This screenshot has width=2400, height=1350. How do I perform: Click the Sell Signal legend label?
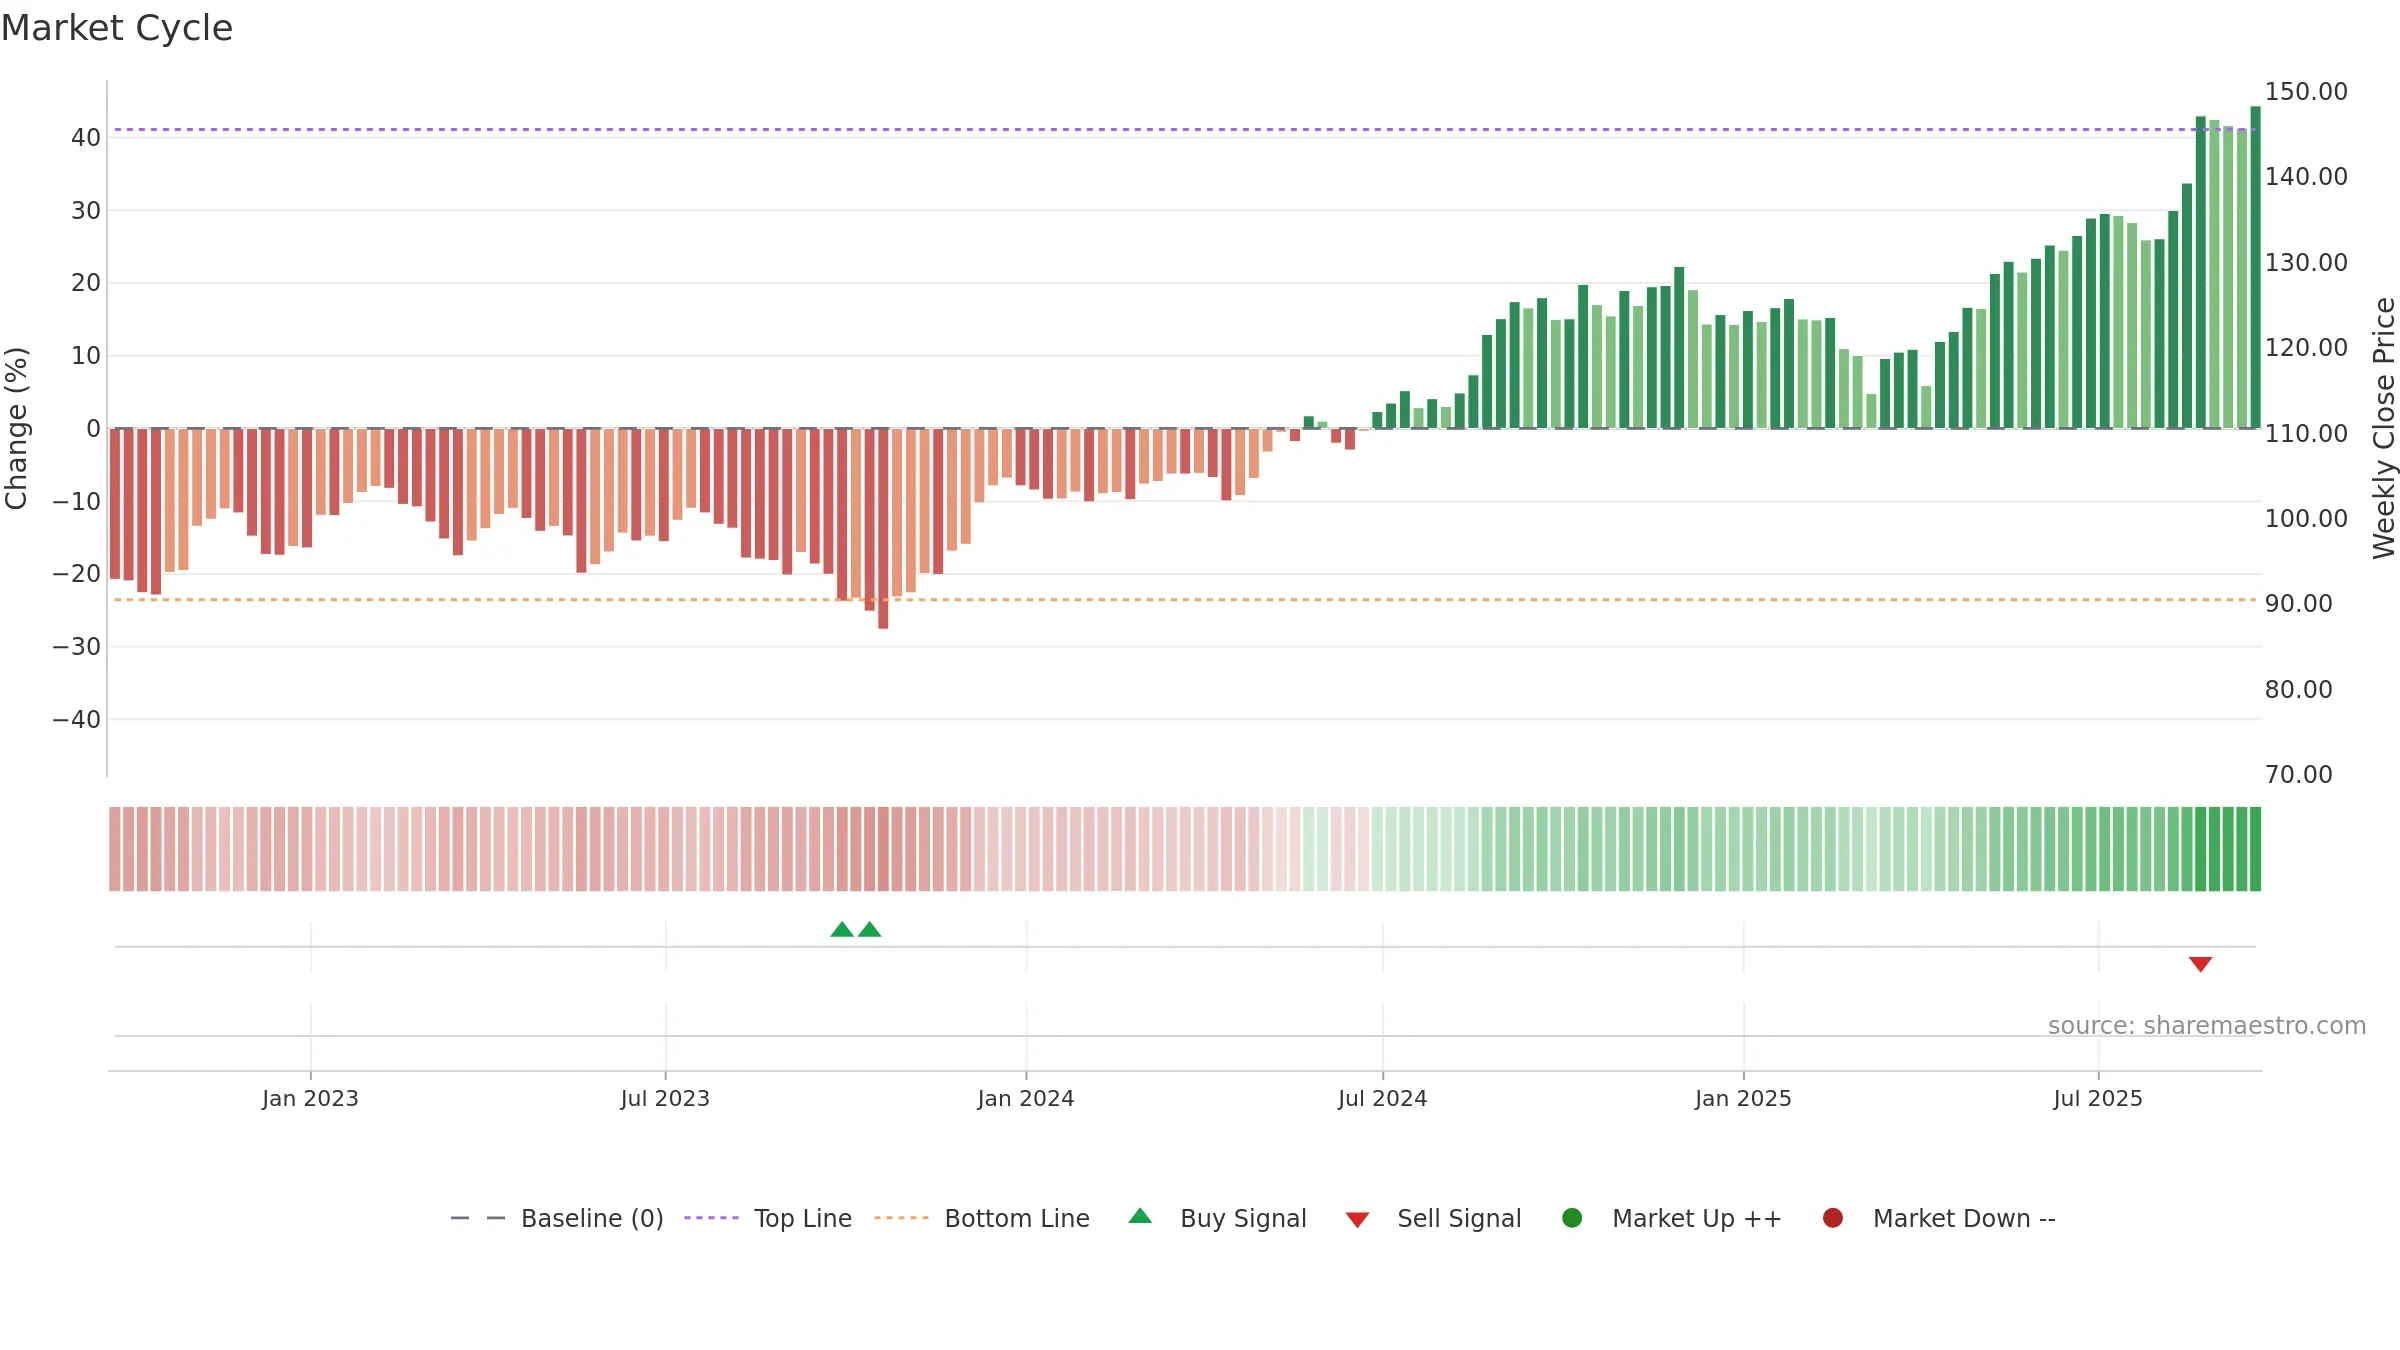point(1459,1218)
